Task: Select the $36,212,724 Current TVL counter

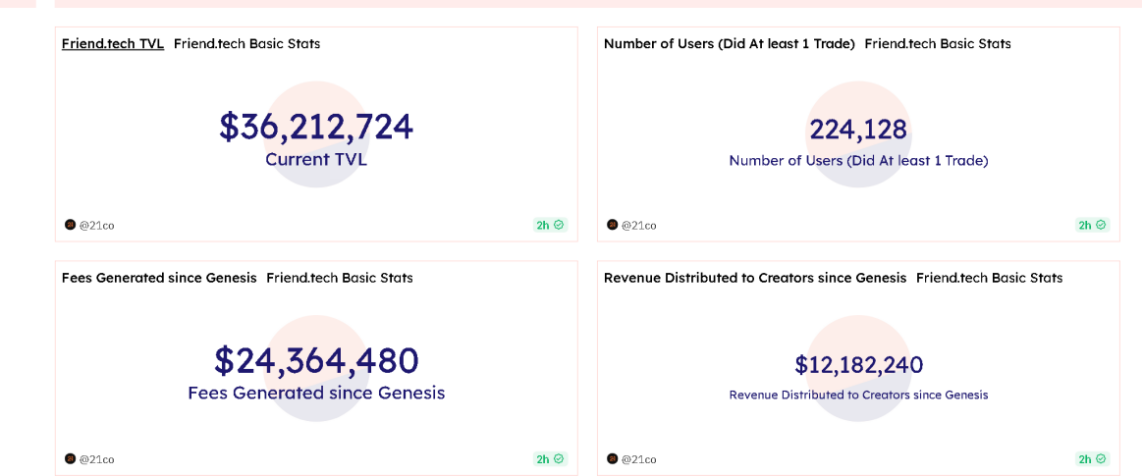Action: 316,127
